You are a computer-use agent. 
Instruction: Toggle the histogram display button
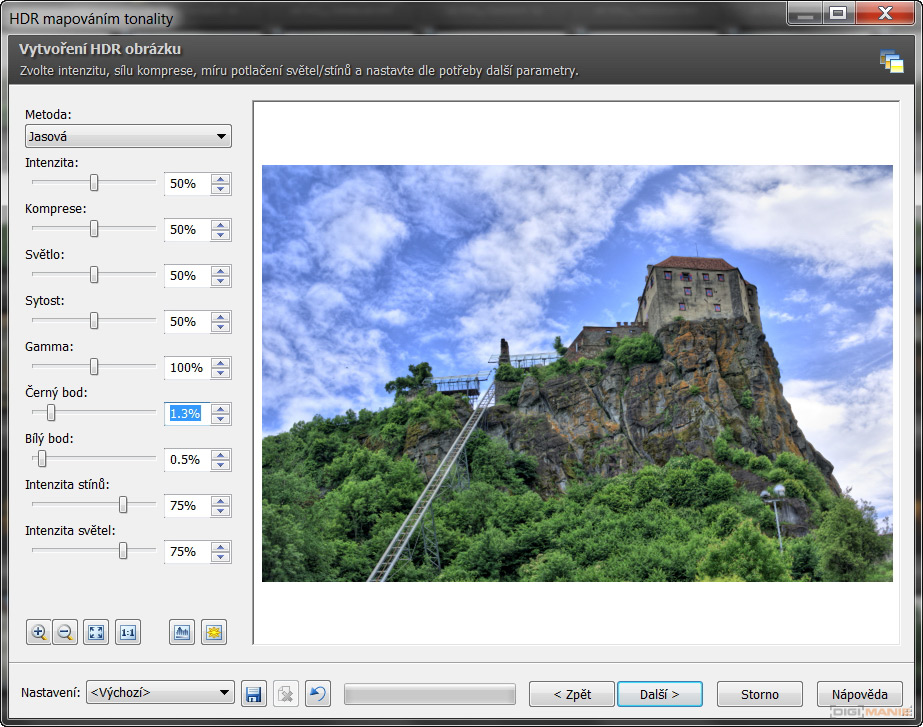click(182, 632)
